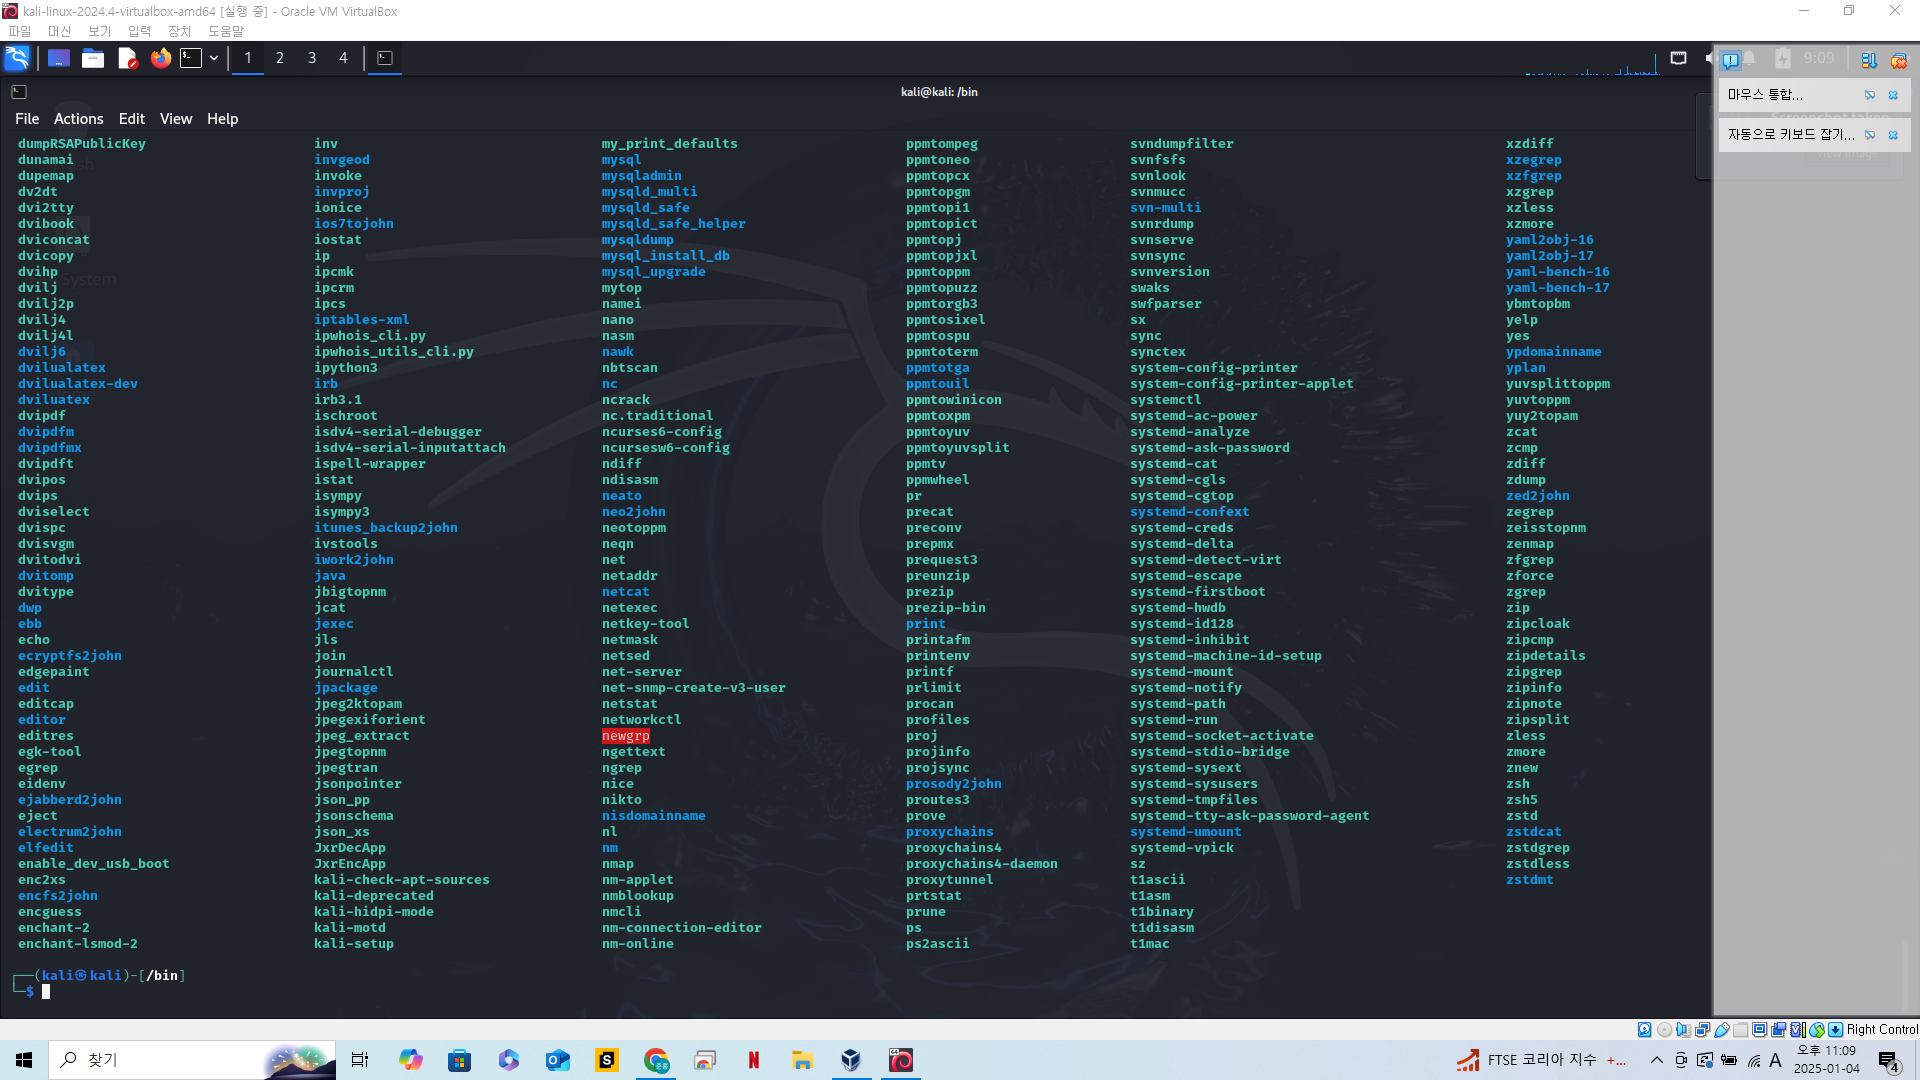Screen dimensions: 1920x1080
Task: Disable future keyboard capture notifications
Action: 1870,135
